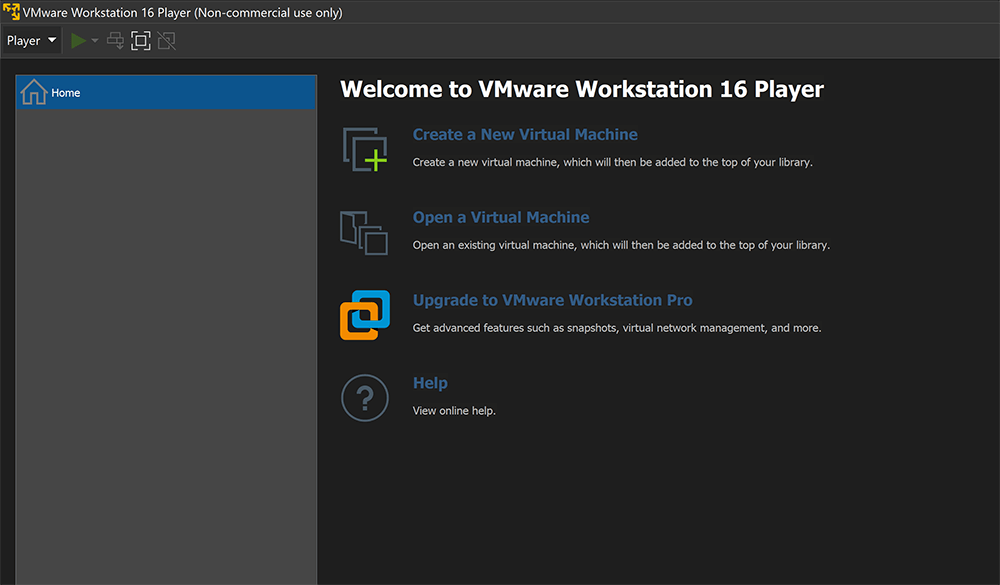The height and width of the screenshot is (585, 1000).
Task: Click the question mark Help icon
Action: (364, 398)
